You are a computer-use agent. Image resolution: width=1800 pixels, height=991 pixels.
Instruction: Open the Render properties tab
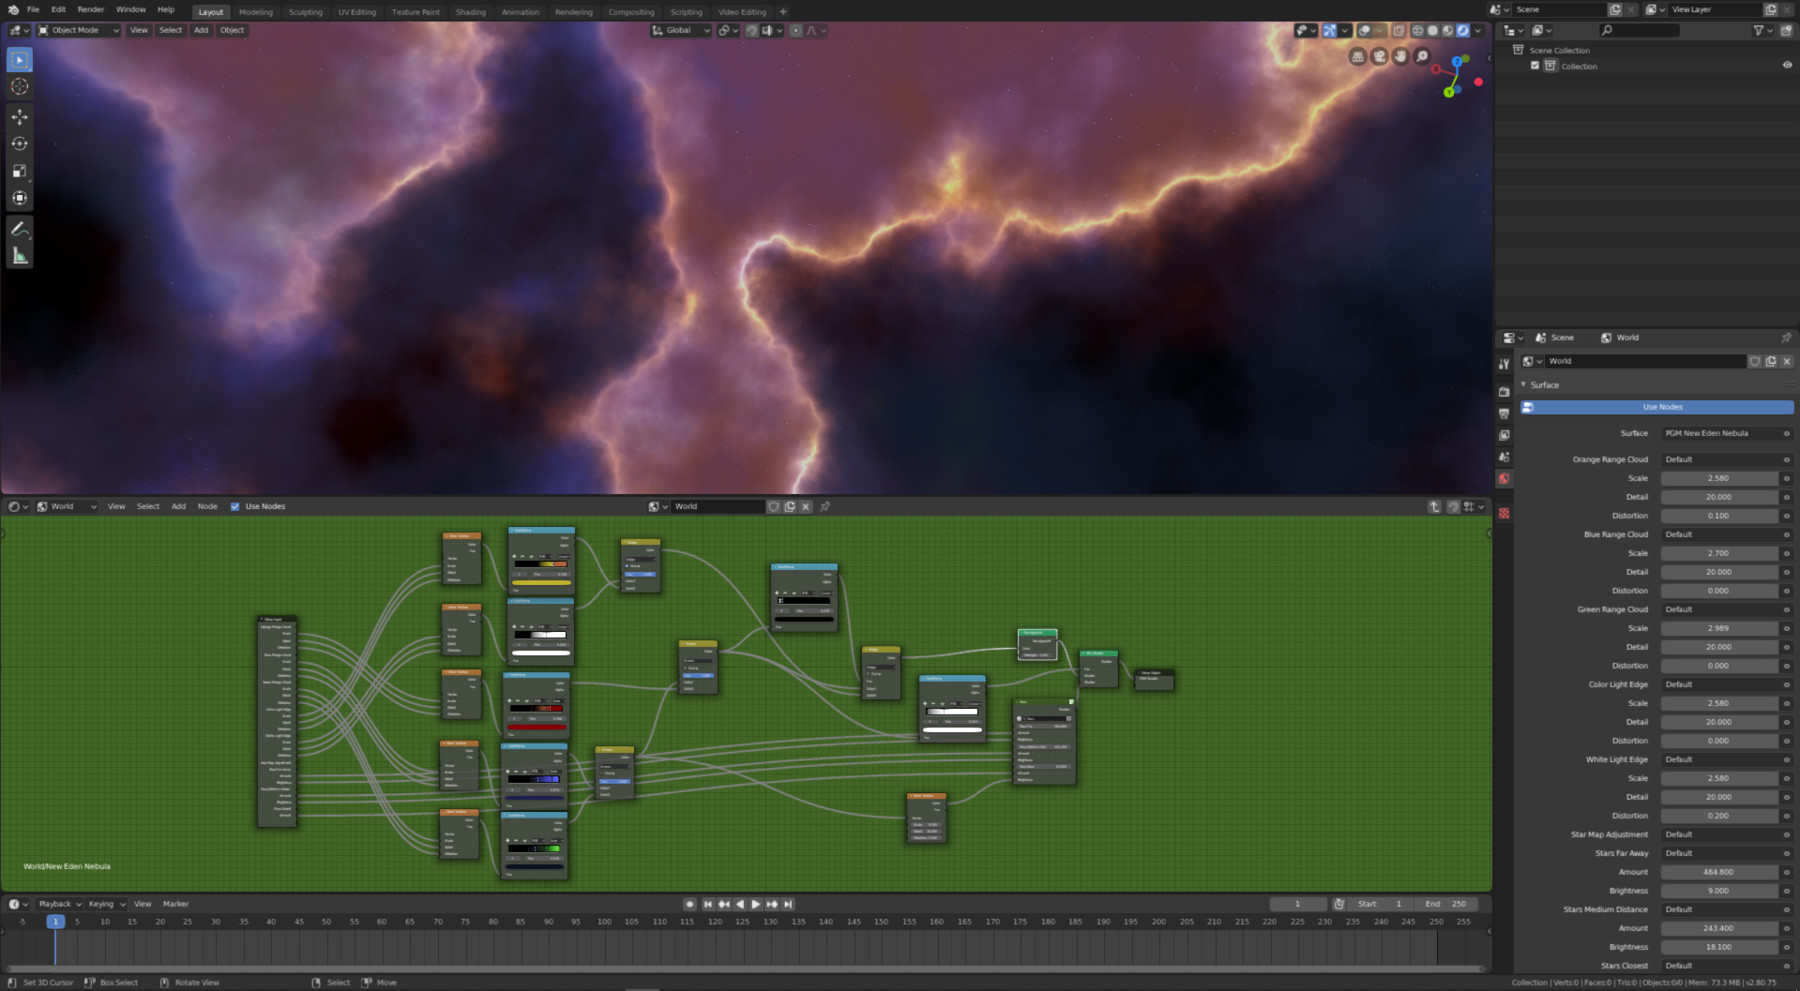tap(1504, 392)
